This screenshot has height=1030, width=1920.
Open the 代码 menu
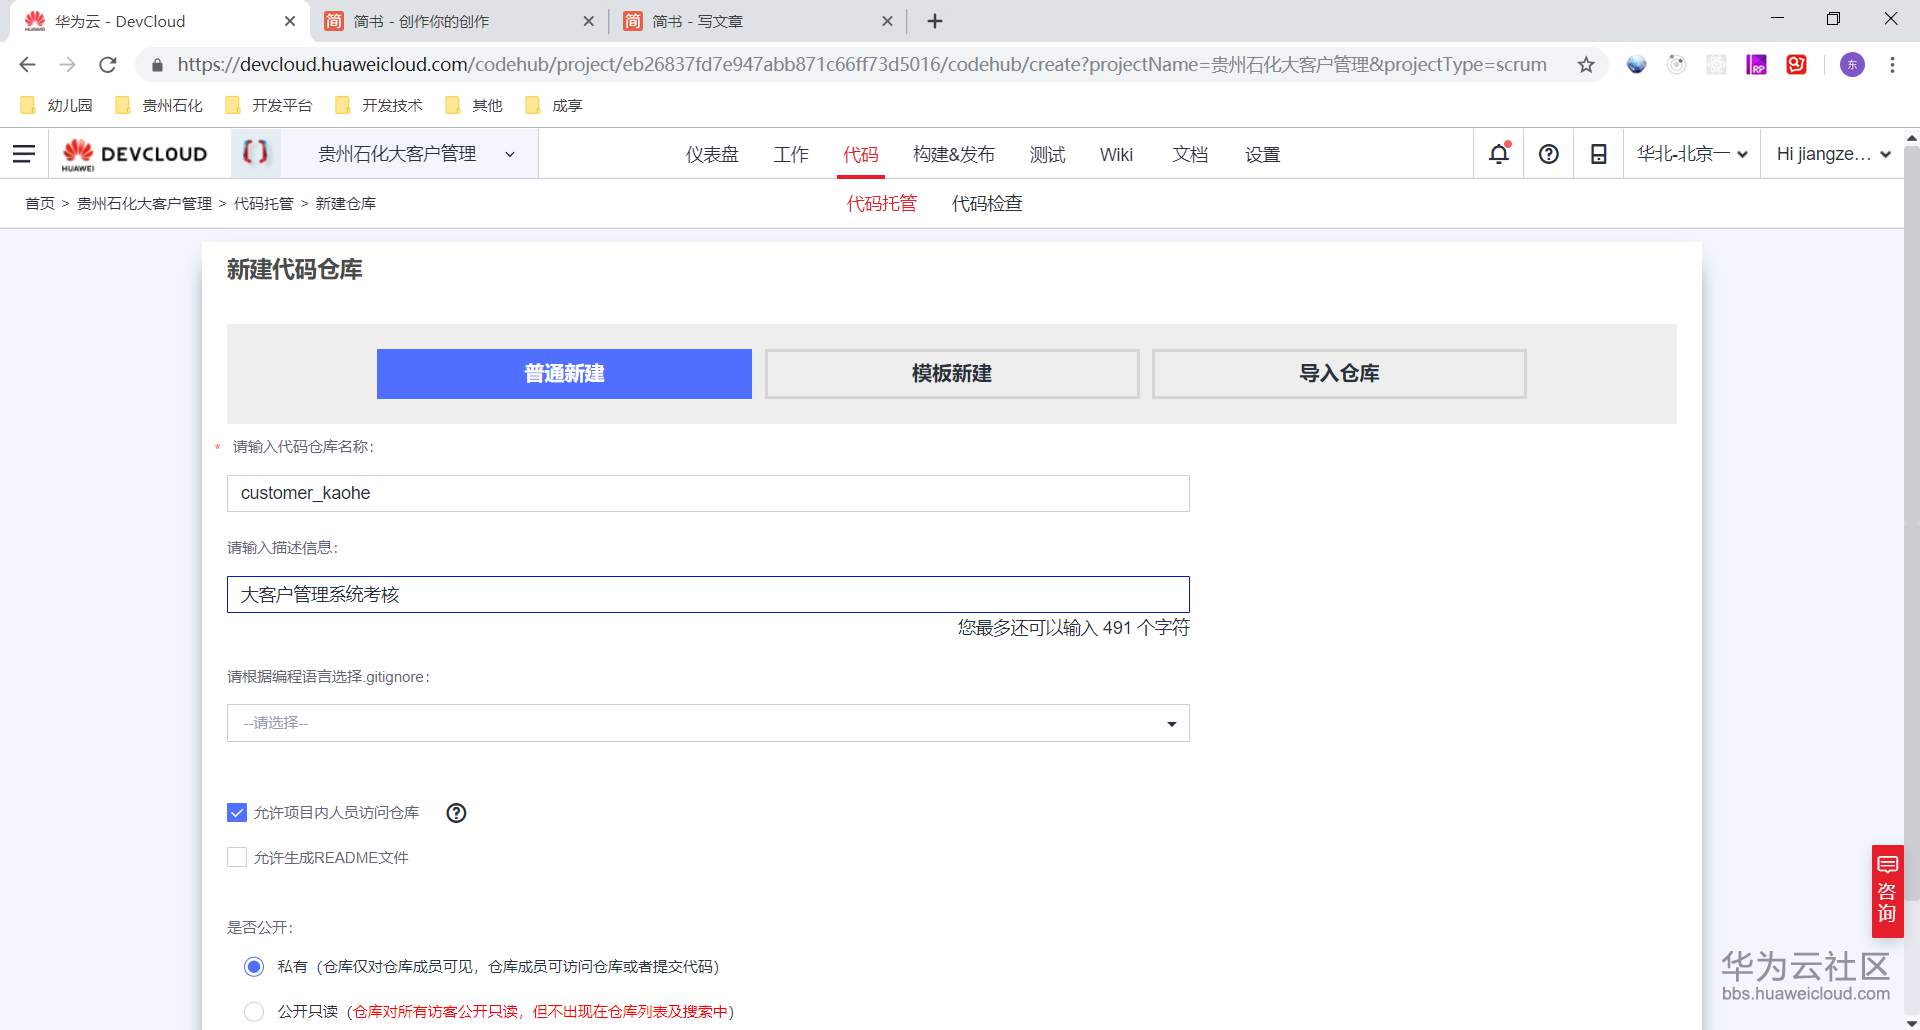(861, 154)
